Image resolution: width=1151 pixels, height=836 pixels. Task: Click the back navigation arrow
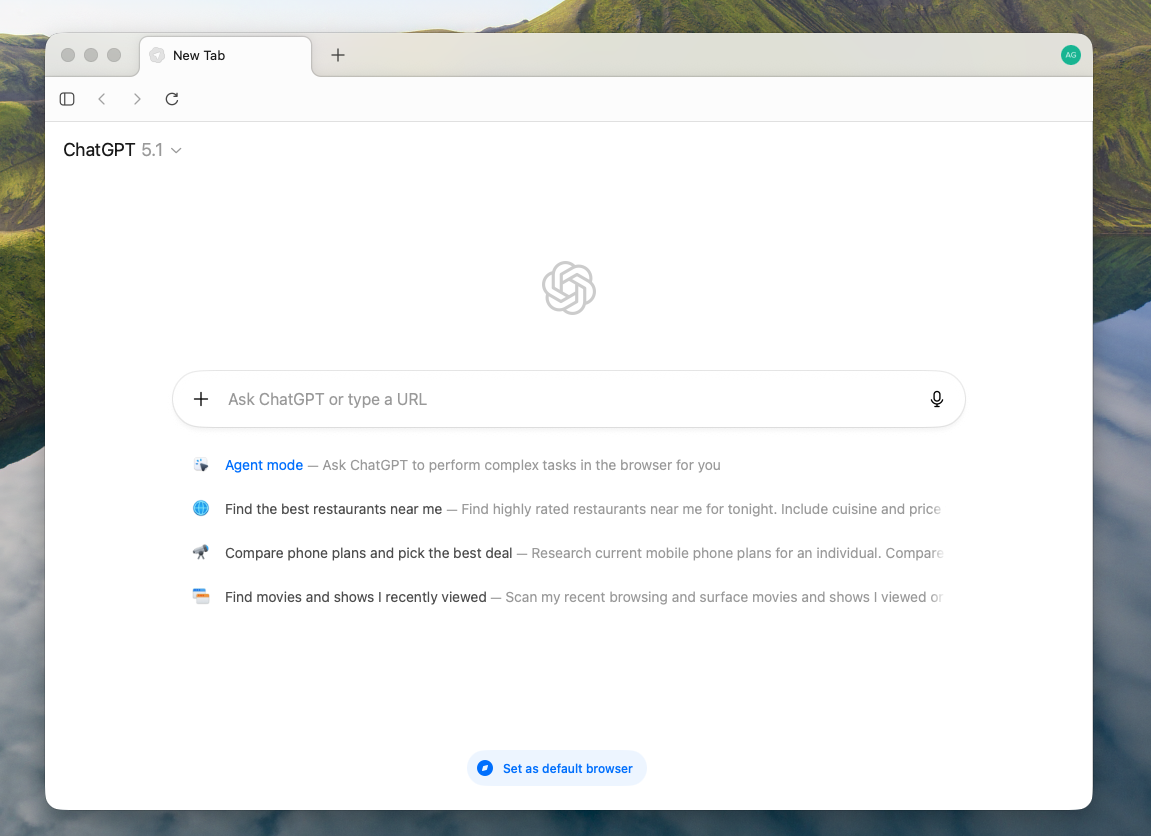(x=102, y=99)
